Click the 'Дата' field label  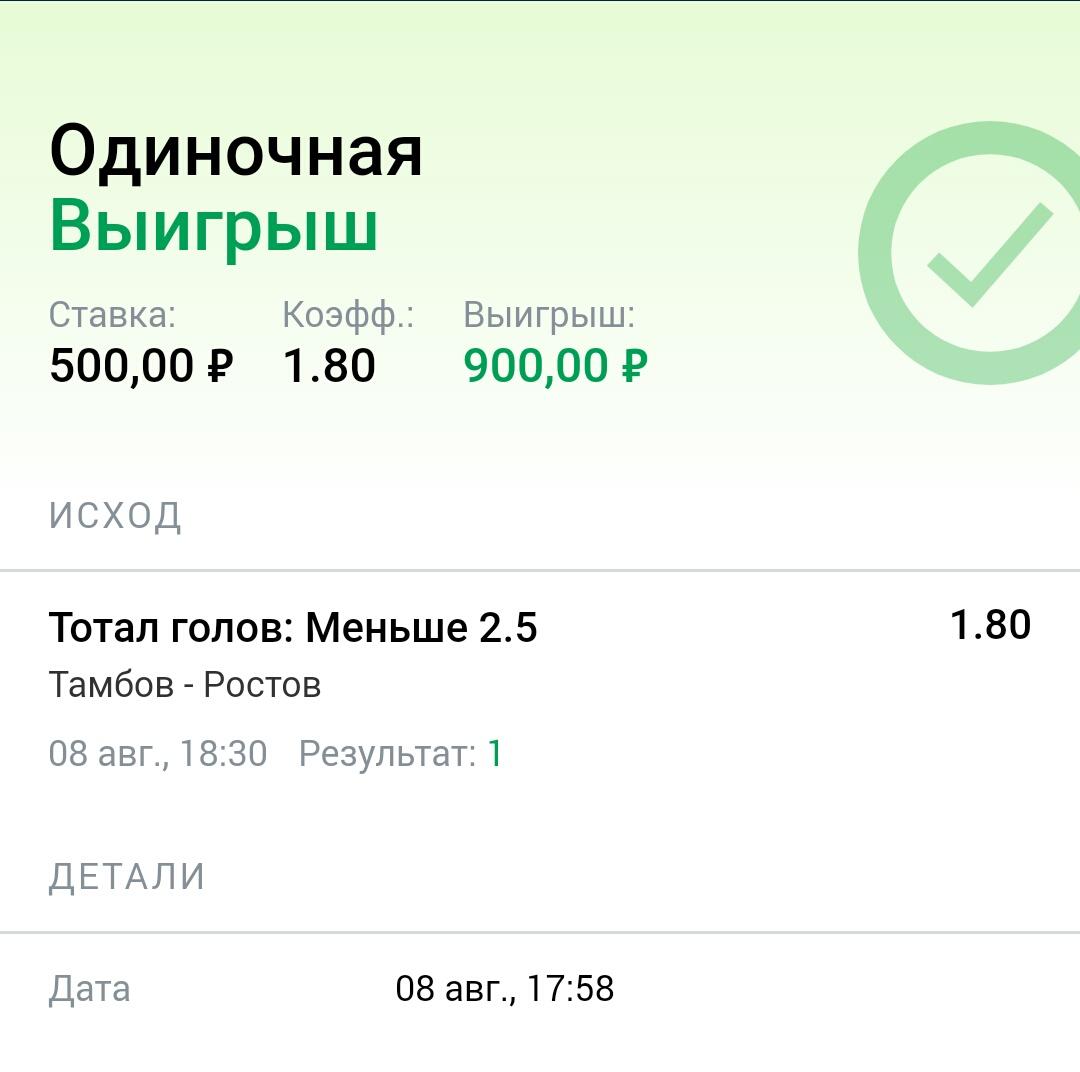90,989
